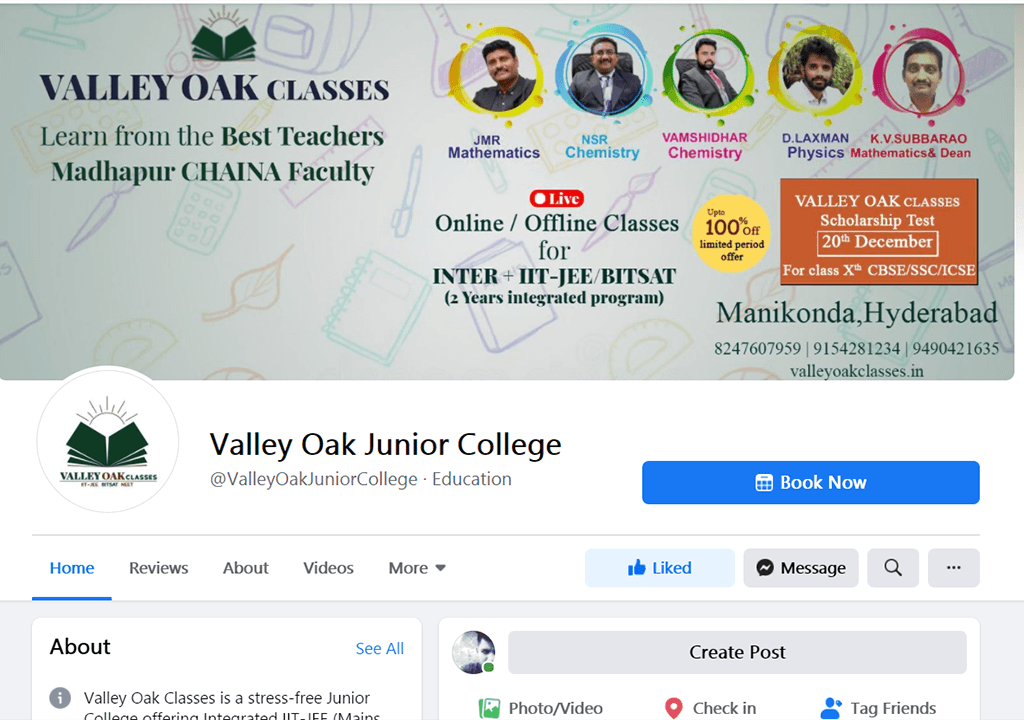Click the @ValleyOakJuniorCollege handle text
The image size is (1024, 720).
[x=313, y=479]
